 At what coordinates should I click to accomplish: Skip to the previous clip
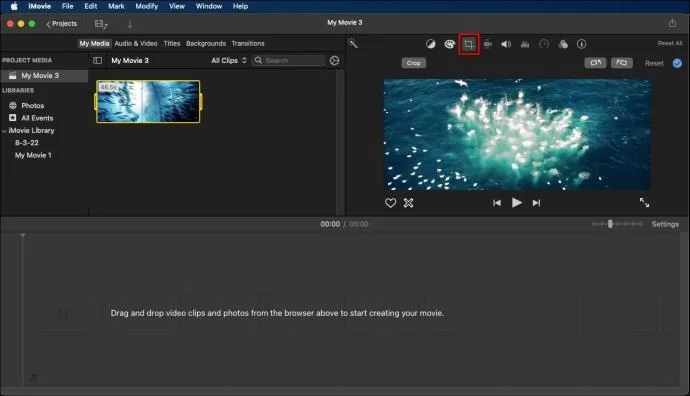coord(497,203)
